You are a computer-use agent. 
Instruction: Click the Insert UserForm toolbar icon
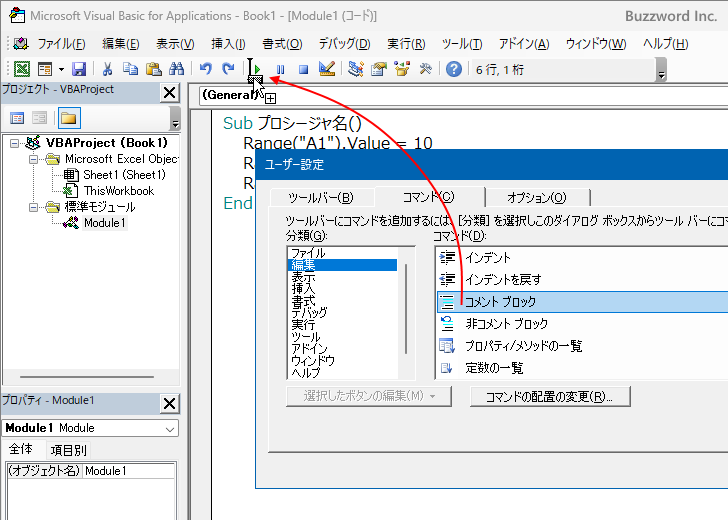coord(45,69)
